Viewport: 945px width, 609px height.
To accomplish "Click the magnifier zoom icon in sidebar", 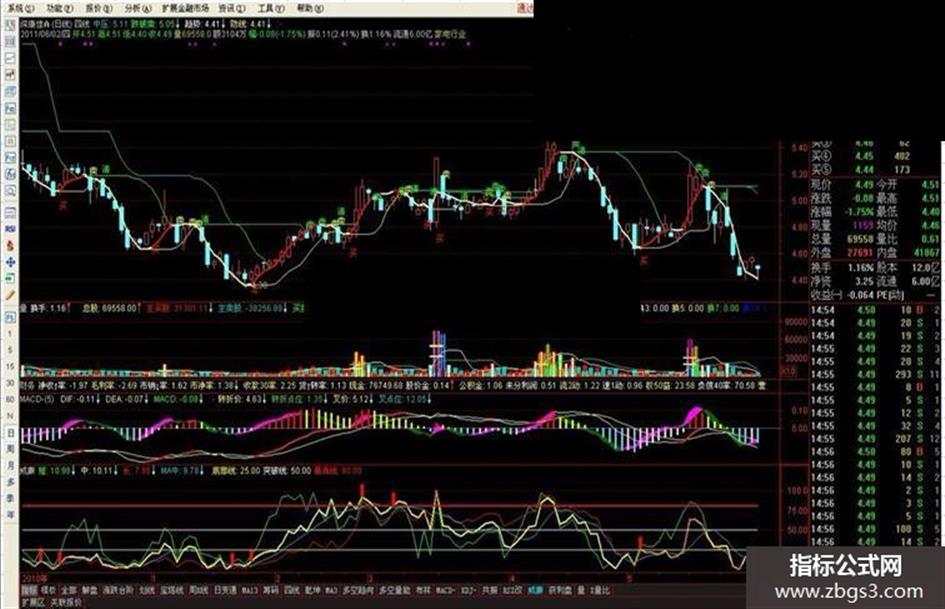I will click(10, 191).
